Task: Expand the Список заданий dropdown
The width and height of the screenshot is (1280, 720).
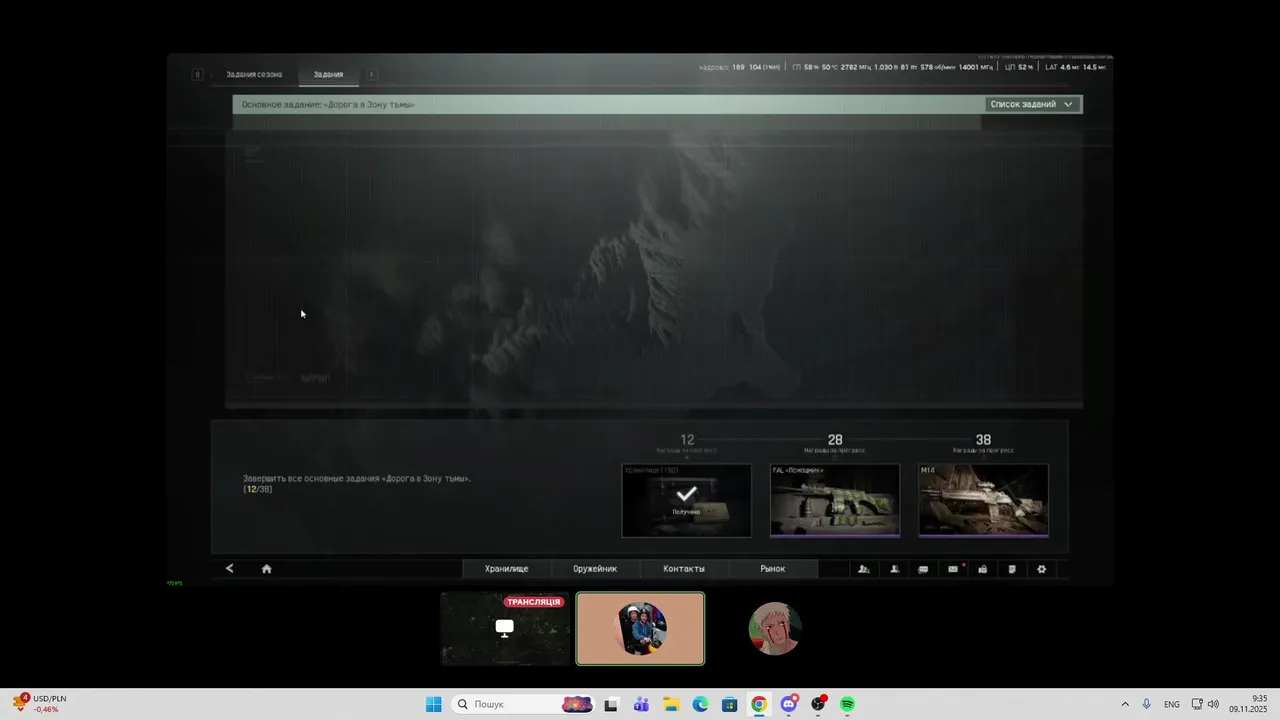Action: (x=1031, y=104)
